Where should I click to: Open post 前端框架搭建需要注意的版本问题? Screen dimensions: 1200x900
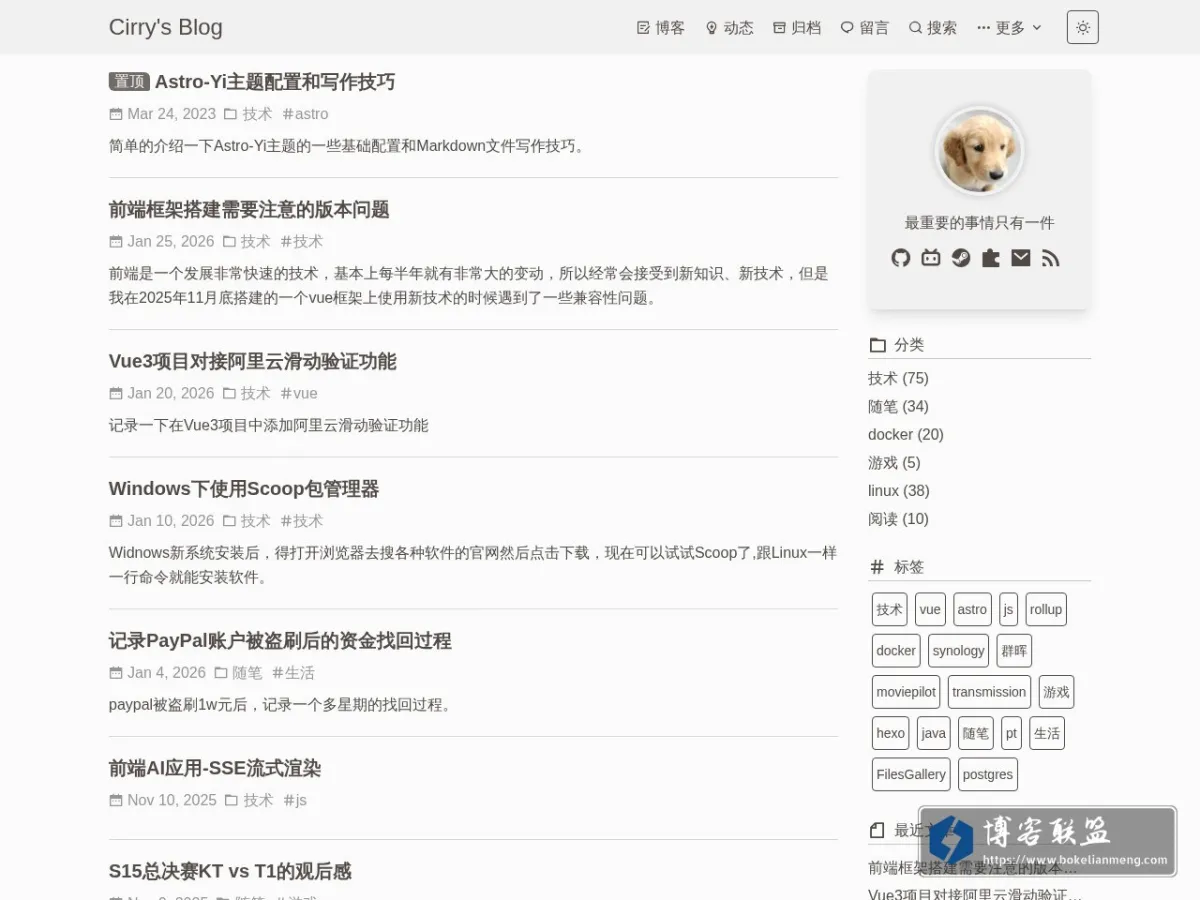pos(249,209)
